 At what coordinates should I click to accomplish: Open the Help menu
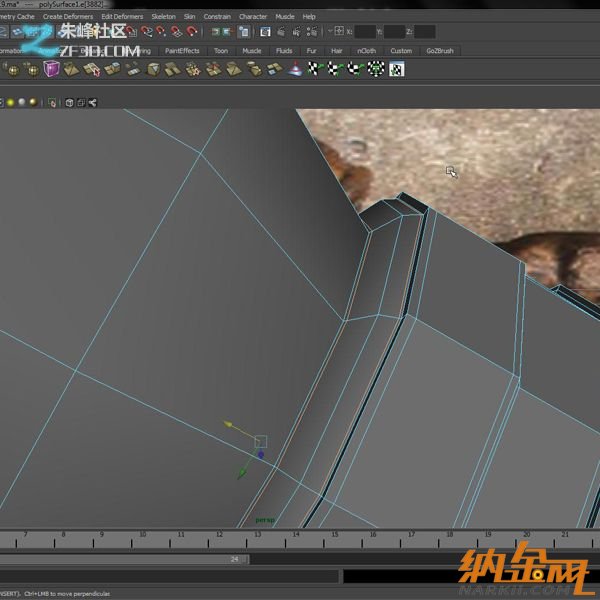click(309, 16)
